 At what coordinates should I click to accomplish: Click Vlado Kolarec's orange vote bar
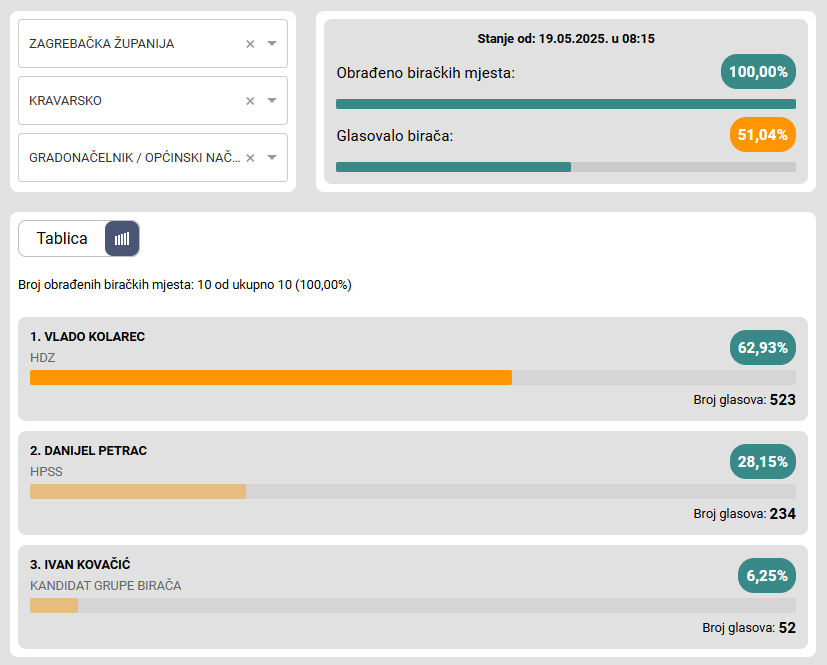pos(270,378)
